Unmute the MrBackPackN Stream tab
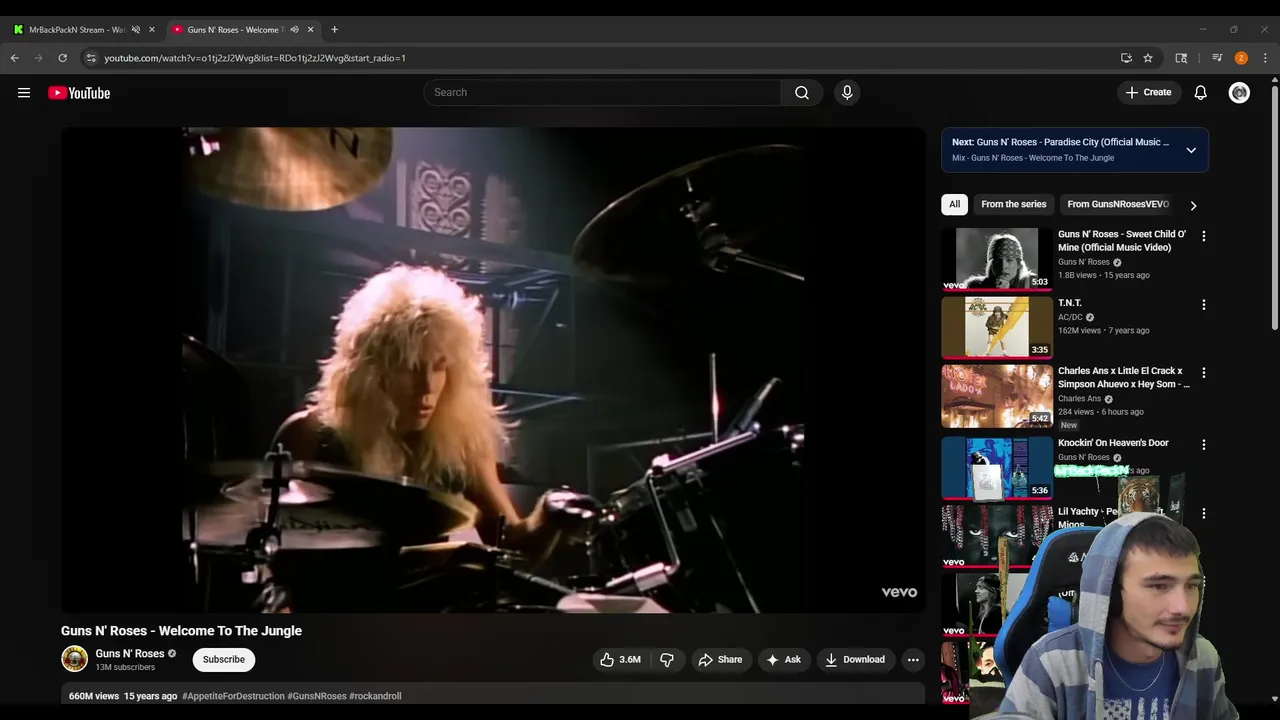The width and height of the screenshot is (1280, 720). 136,30
